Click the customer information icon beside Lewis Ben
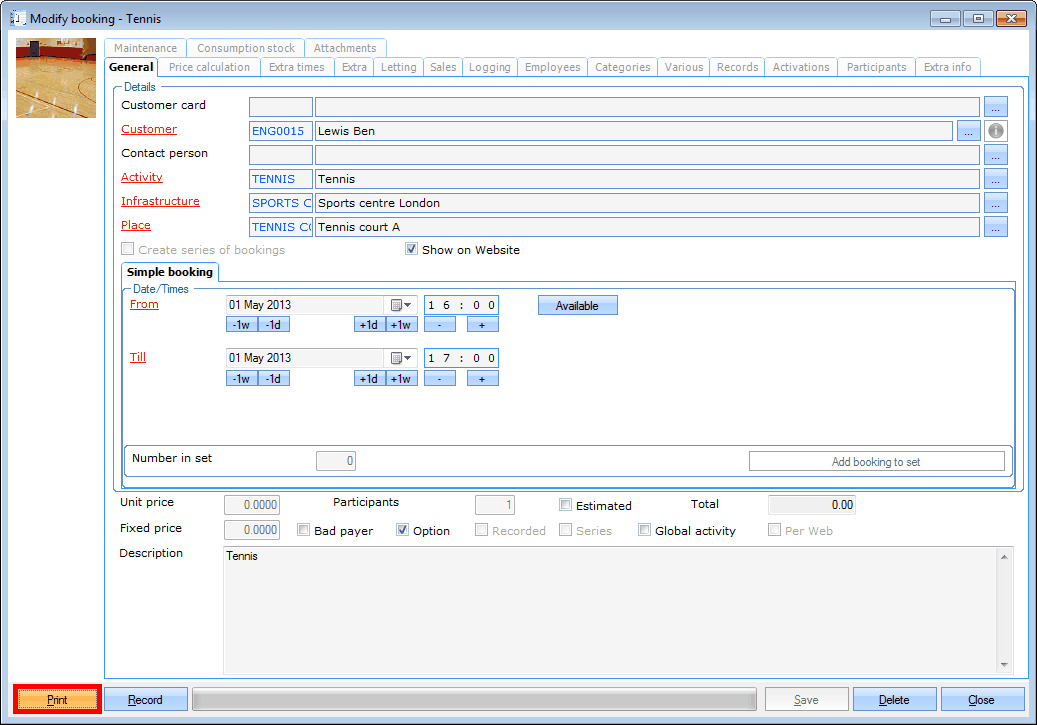The width and height of the screenshot is (1037, 725). 995,130
